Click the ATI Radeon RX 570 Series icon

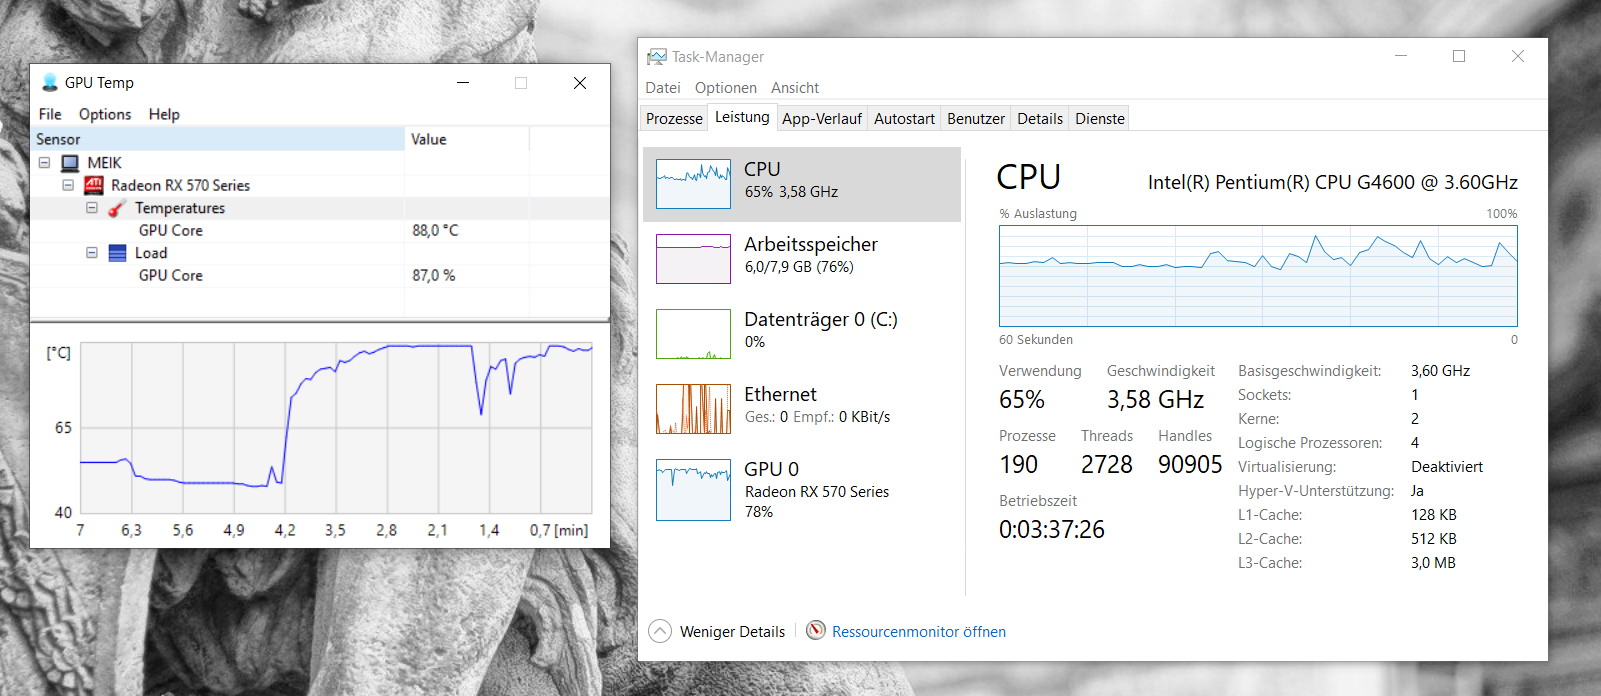pos(94,185)
